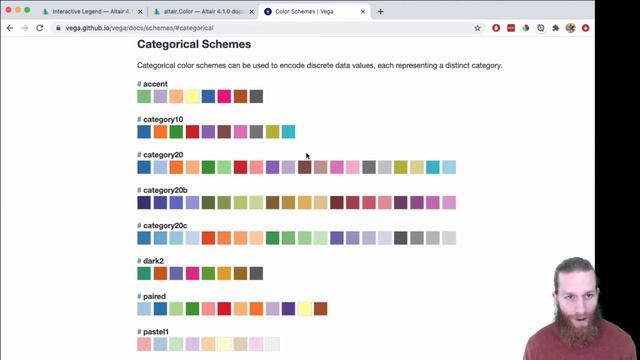Click the browser forward arrow

[x=25, y=28]
